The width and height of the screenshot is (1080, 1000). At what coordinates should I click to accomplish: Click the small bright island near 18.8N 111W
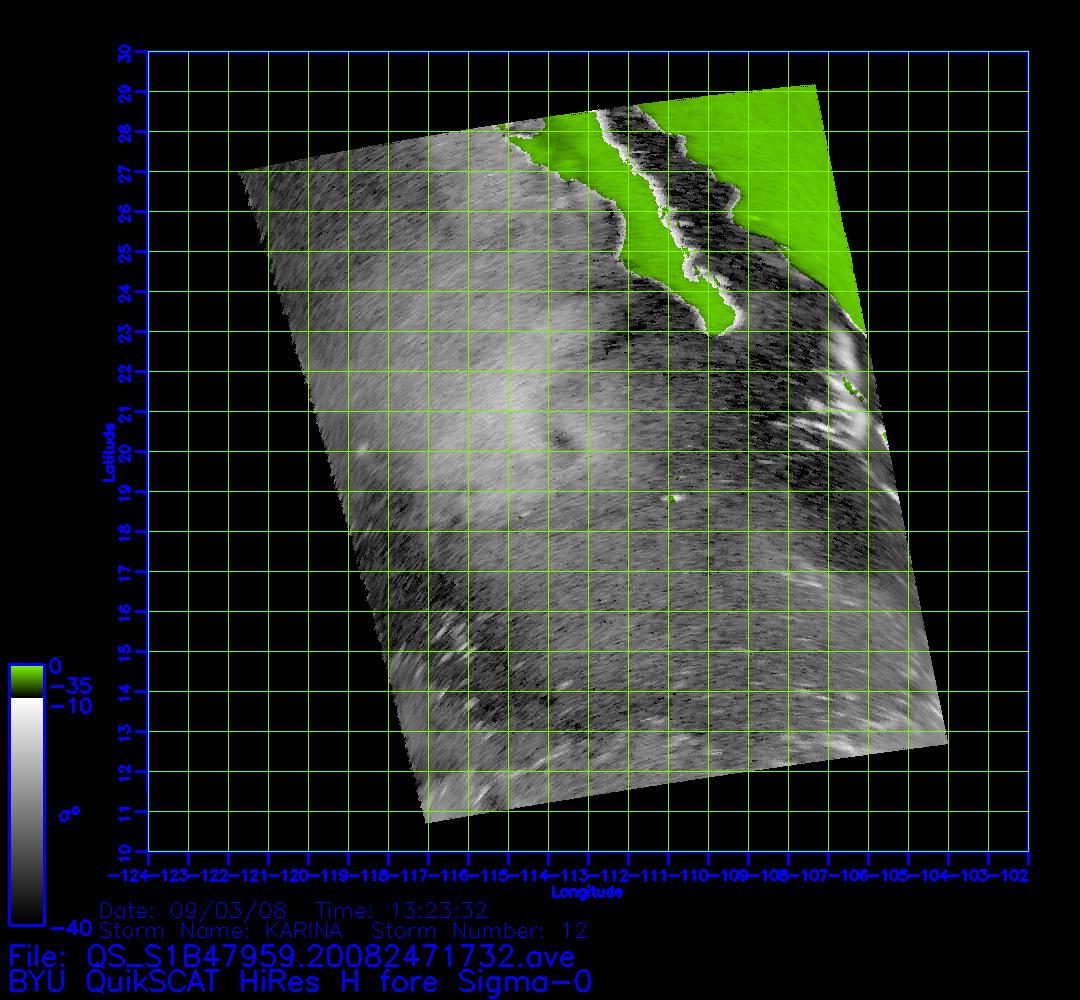point(675,497)
